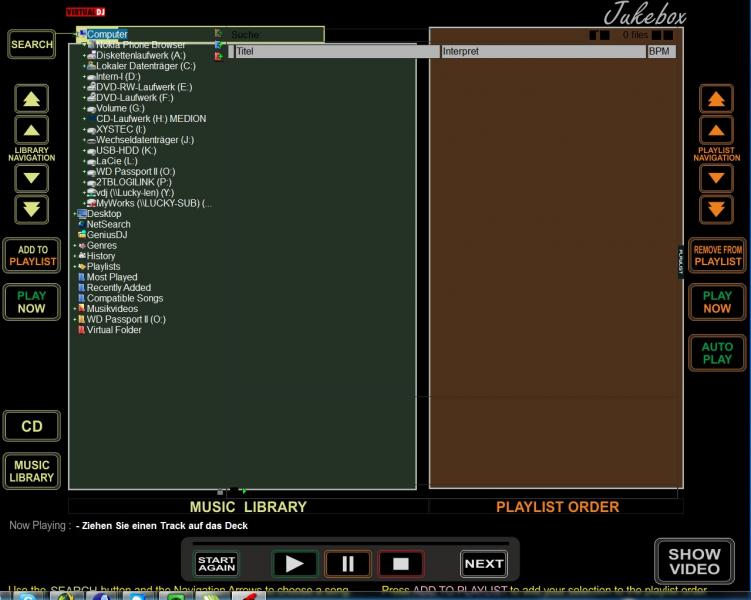Move playlist selection up with orange arrow
751x600 pixels.
point(716,130)
